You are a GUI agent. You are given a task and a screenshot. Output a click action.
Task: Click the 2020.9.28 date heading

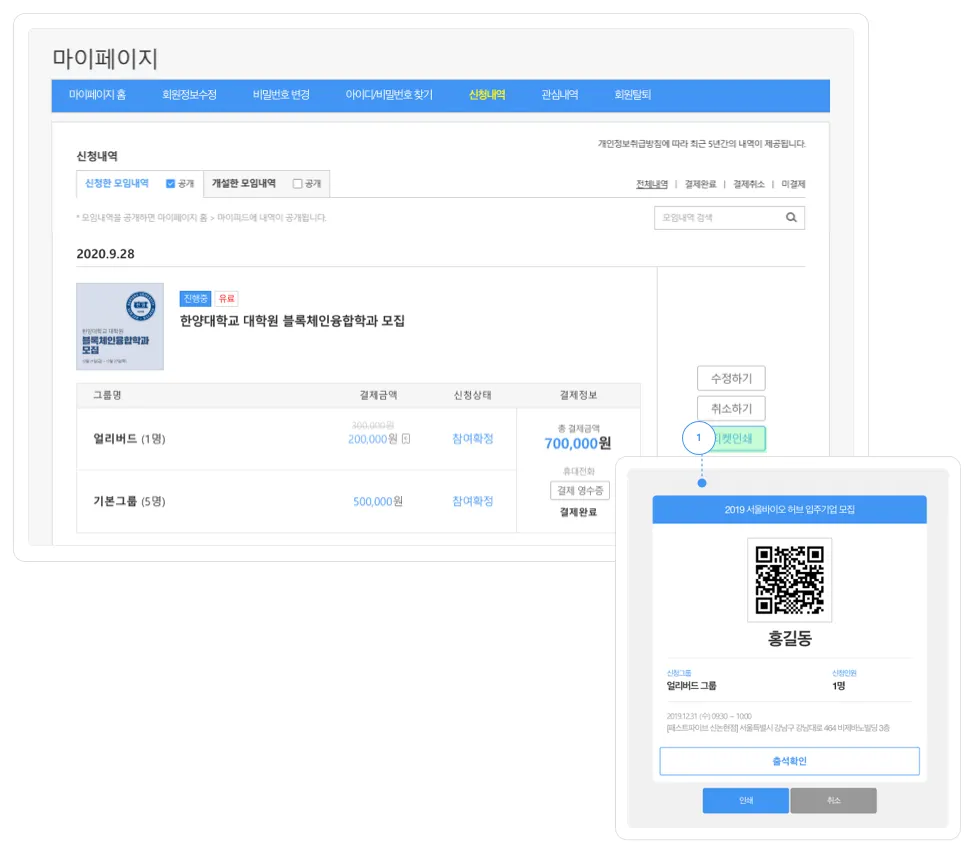click(x=105, y=254)
